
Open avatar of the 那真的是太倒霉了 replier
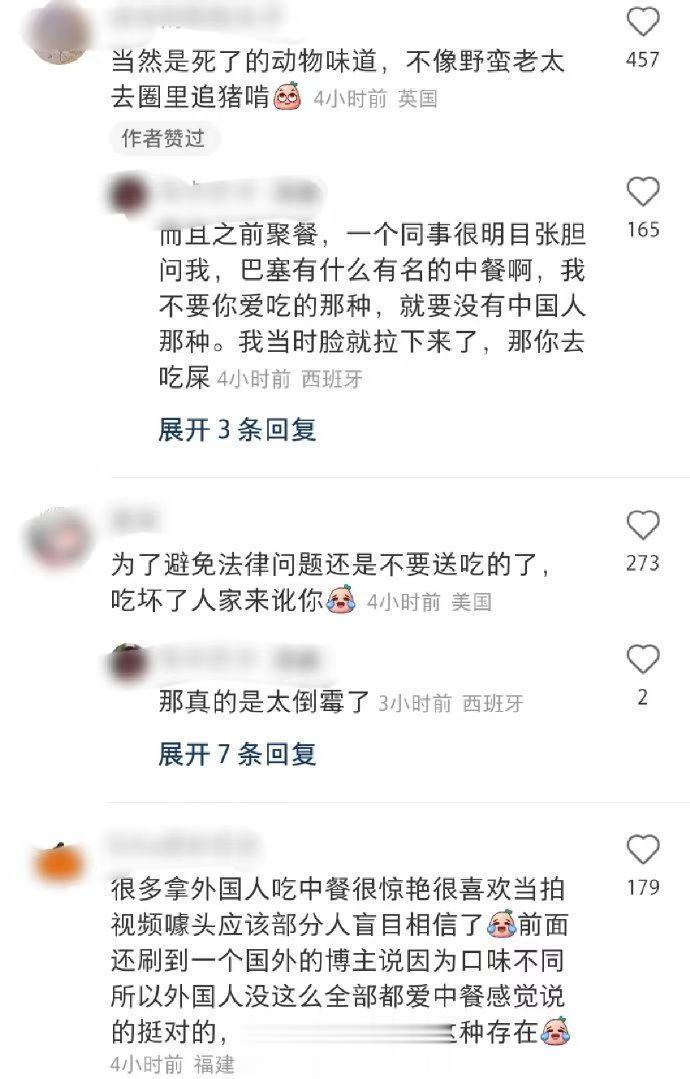[129, 663]
